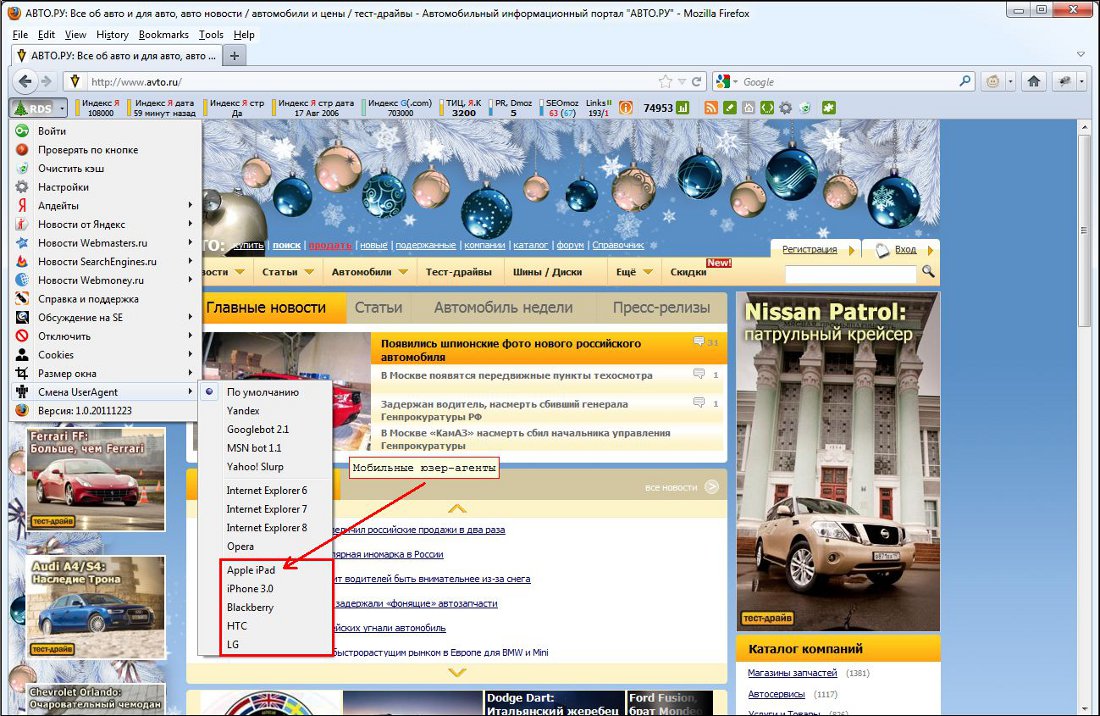1100x716 pixels.
Task: Click the search magnifier in Google box
Action: point(966,82)
